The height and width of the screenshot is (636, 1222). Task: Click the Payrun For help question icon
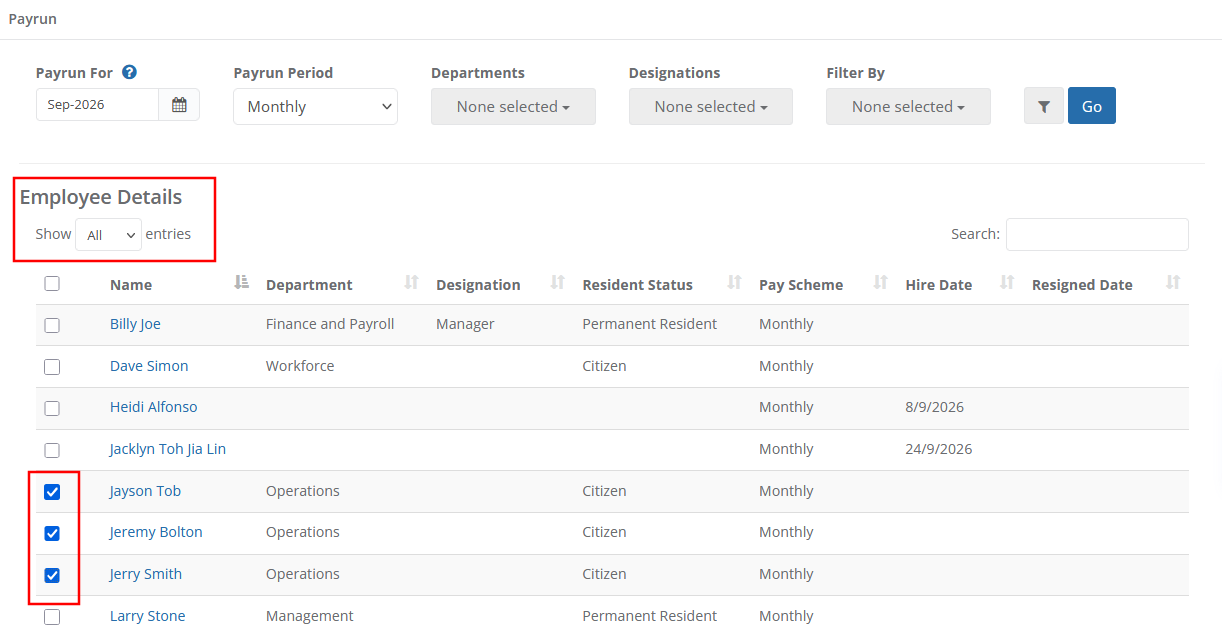click(129, 72)
